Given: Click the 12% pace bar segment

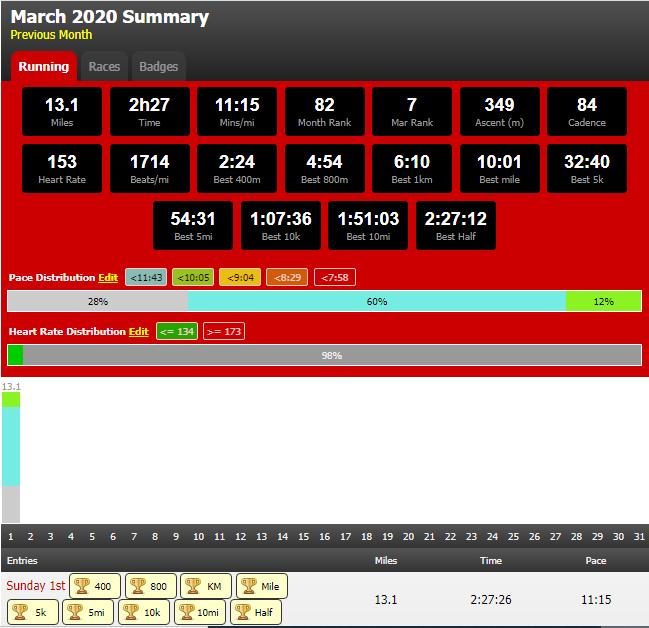Looking at the screenshot, I should pyautogui.click(x=604, y=301).
